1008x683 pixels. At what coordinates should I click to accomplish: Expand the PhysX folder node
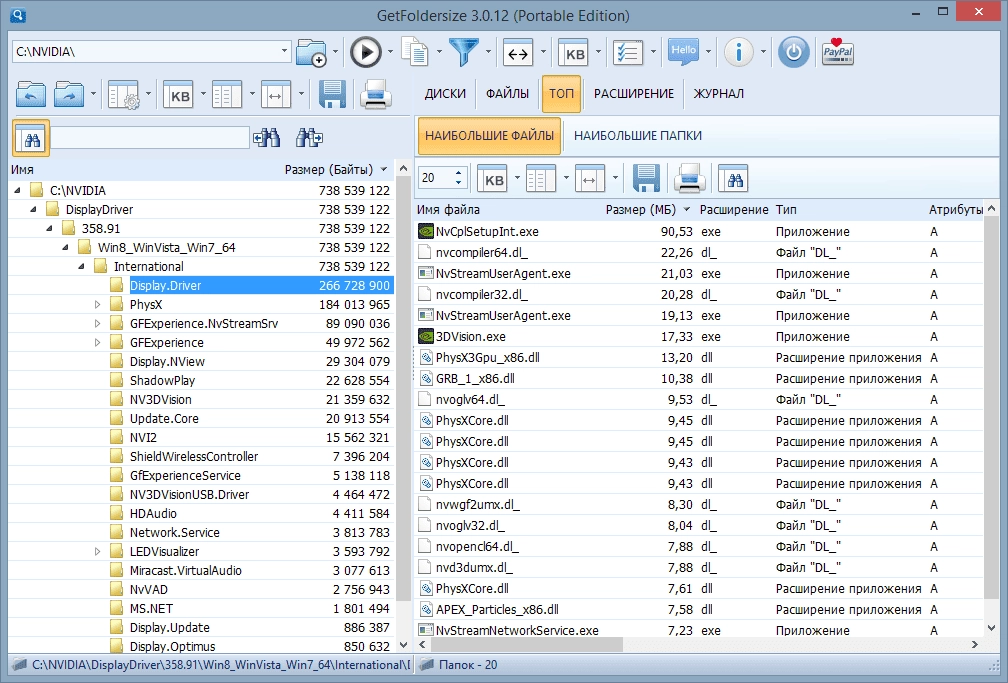coord(98,305)
